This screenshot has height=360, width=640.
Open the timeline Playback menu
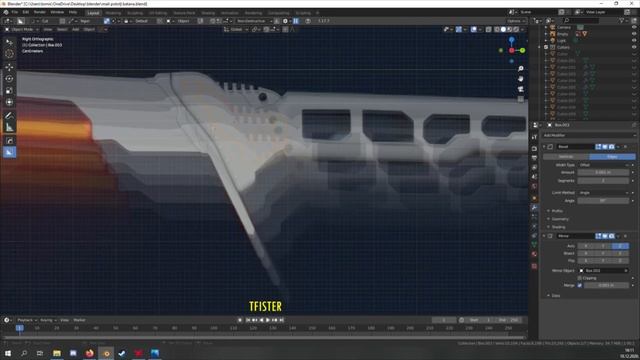27,320
